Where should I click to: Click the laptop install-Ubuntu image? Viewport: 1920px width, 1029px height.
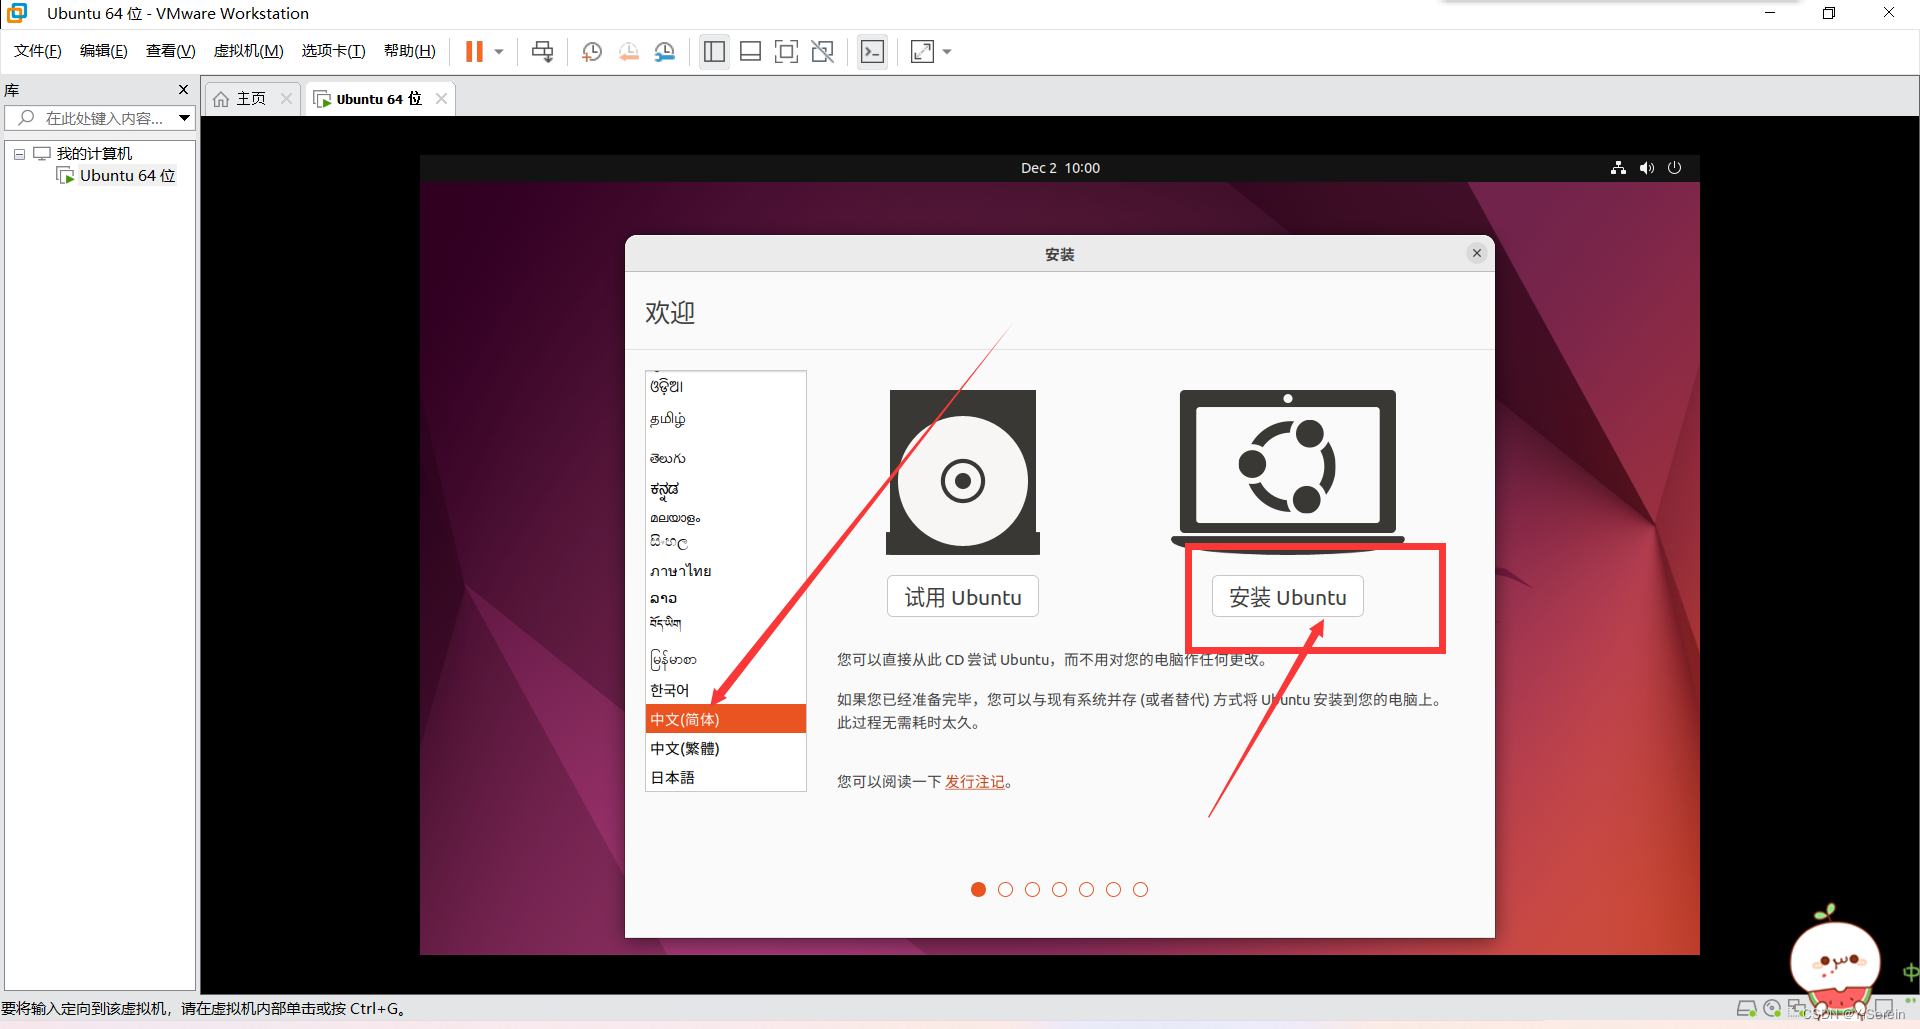click(x=1288, y=470)
